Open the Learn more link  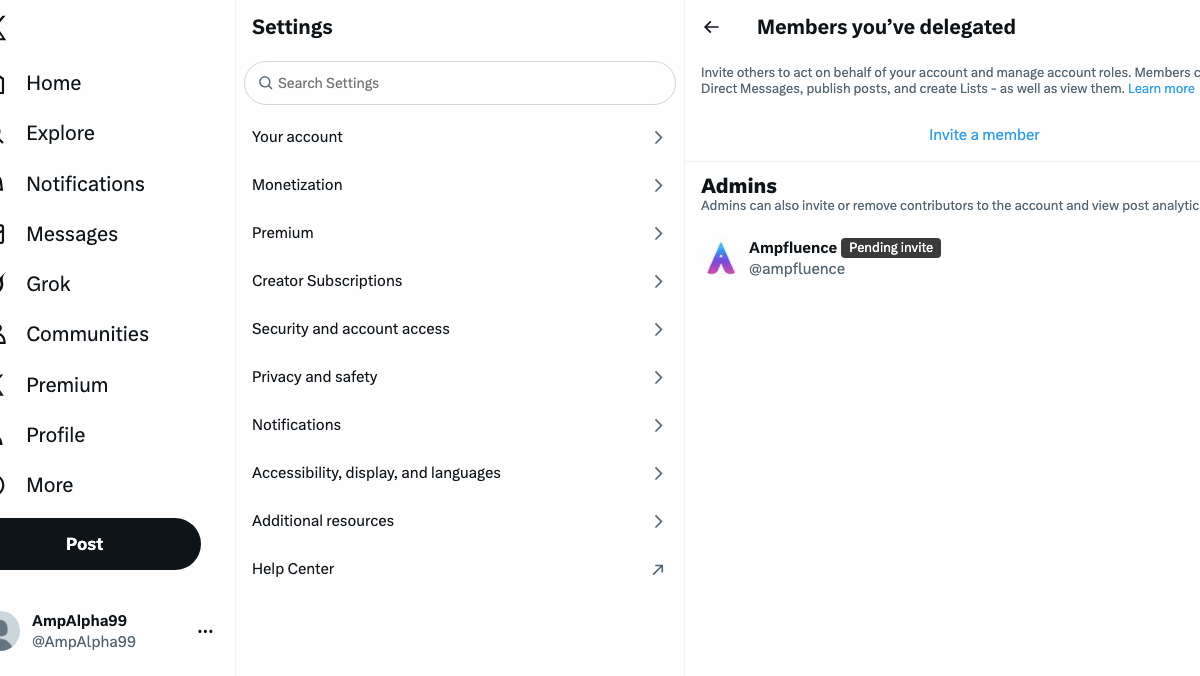(1161, 89)
